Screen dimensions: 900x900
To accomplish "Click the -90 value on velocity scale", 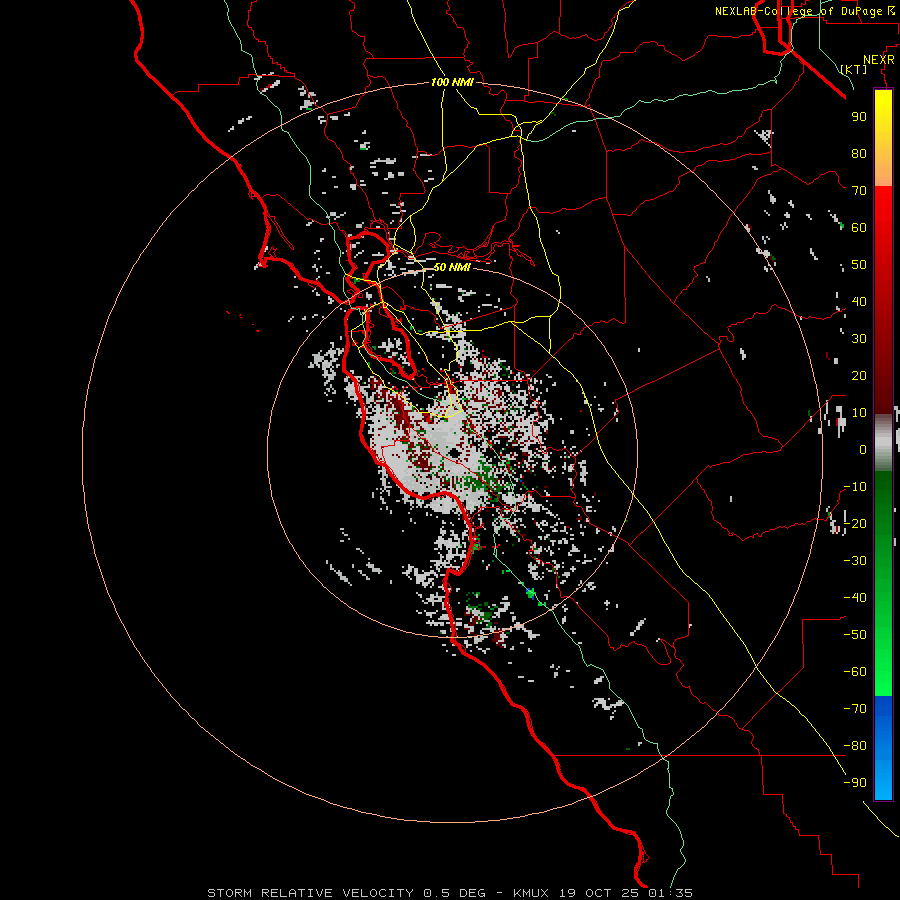I will pyautogui.click(x=855, y=783).
